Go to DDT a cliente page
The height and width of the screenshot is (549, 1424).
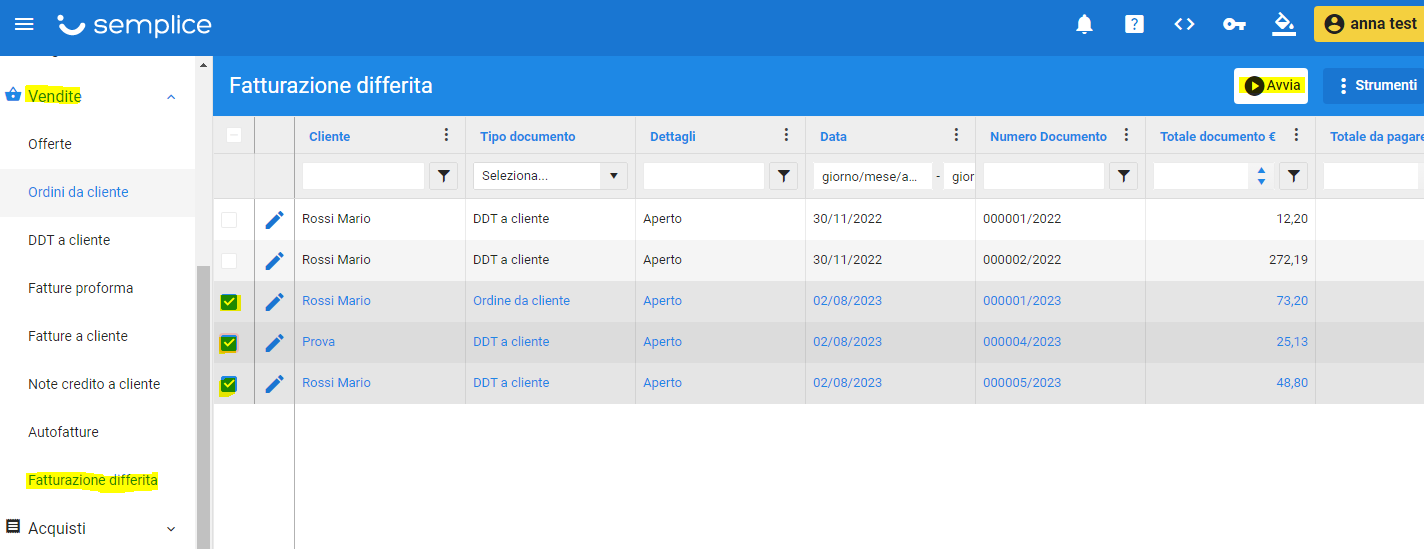[69, 240]
